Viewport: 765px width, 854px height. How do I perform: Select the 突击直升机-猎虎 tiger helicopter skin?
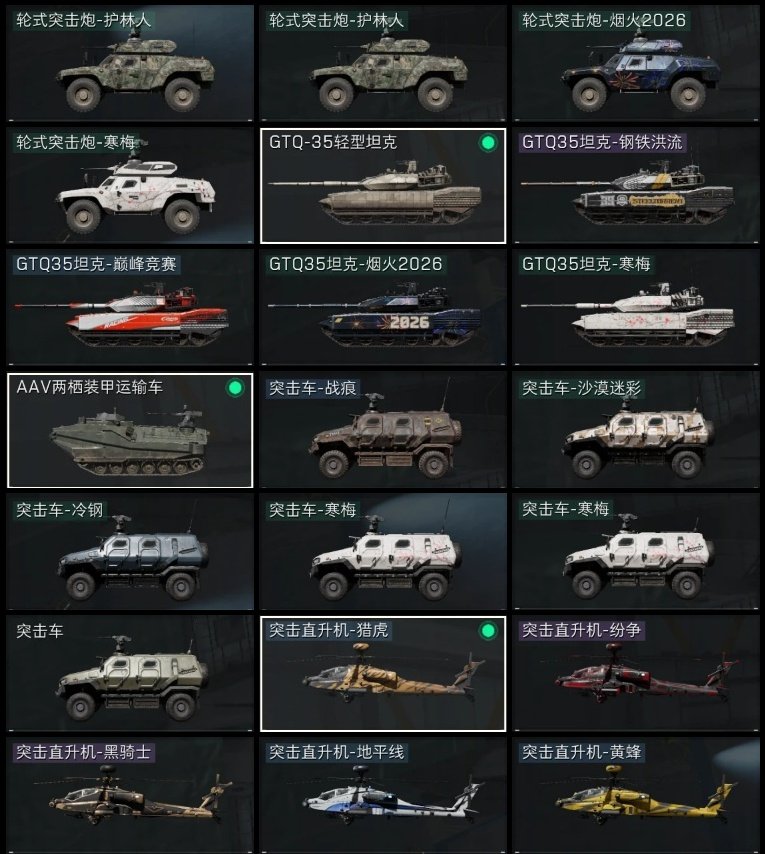(x=383, y=674)
